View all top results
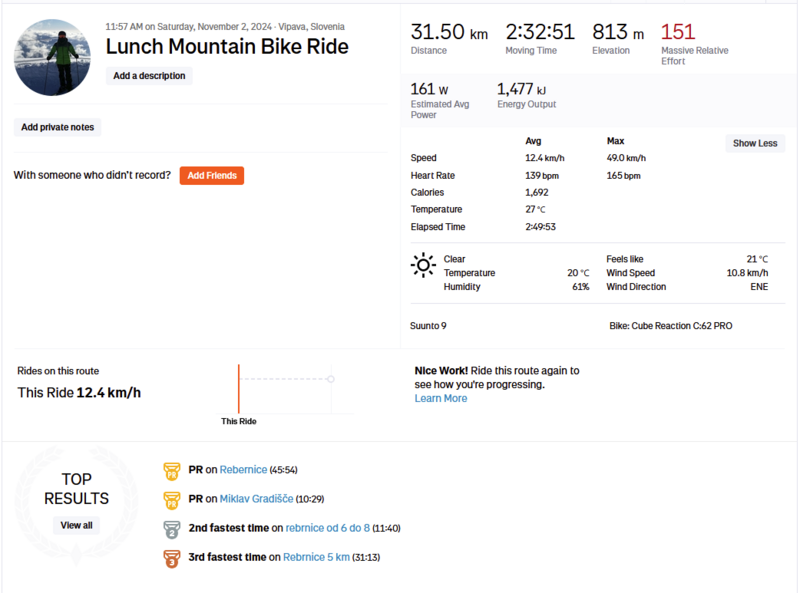Image resolution: width=800 pixels, height=593 pixels. 76,525
